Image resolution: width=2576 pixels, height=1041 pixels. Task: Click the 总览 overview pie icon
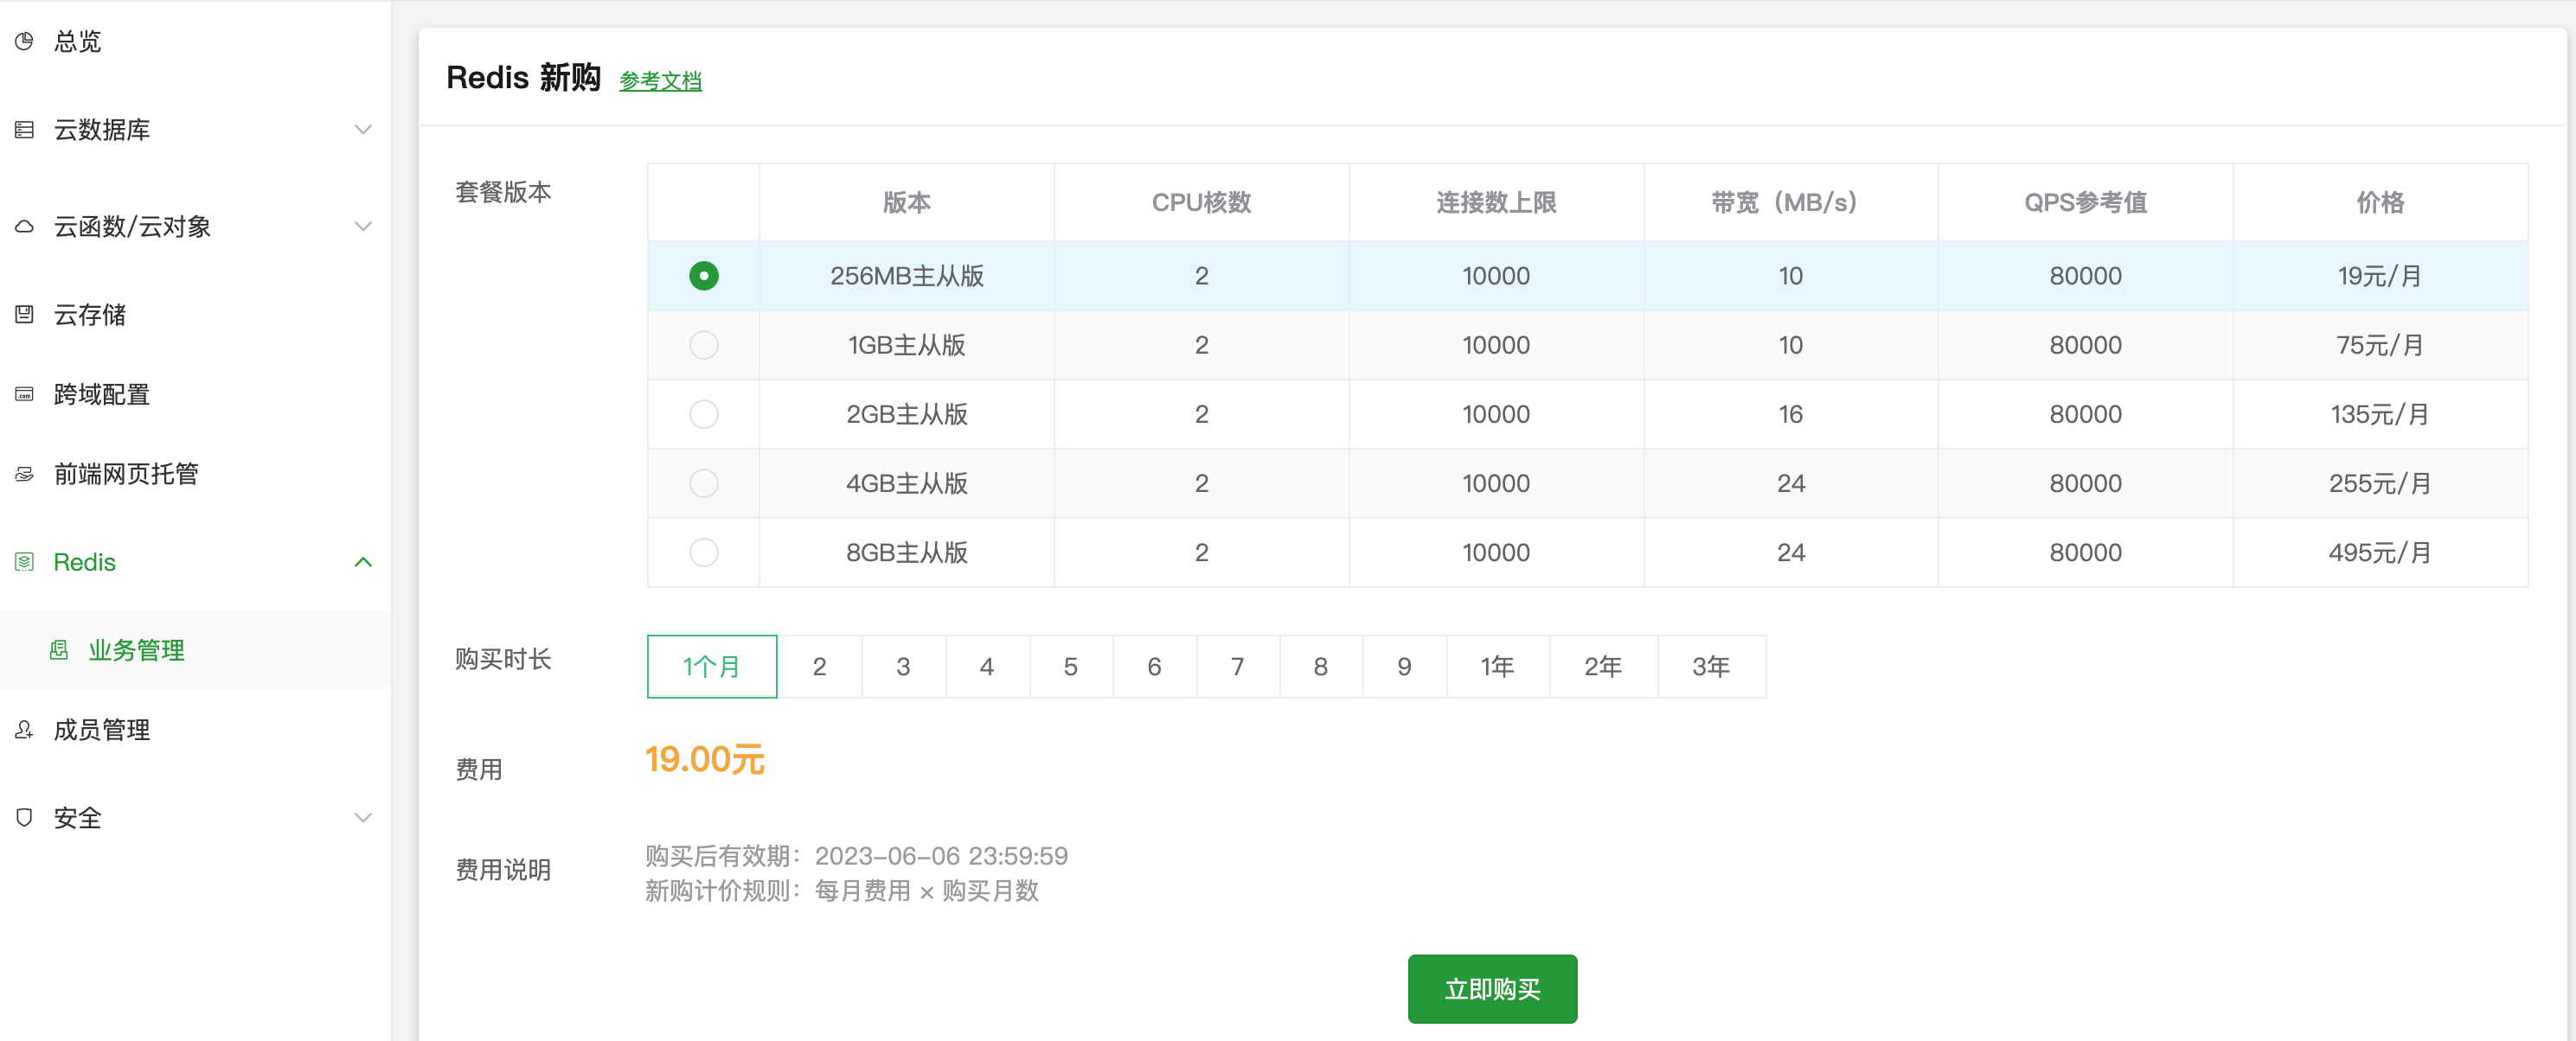point(24,41)
